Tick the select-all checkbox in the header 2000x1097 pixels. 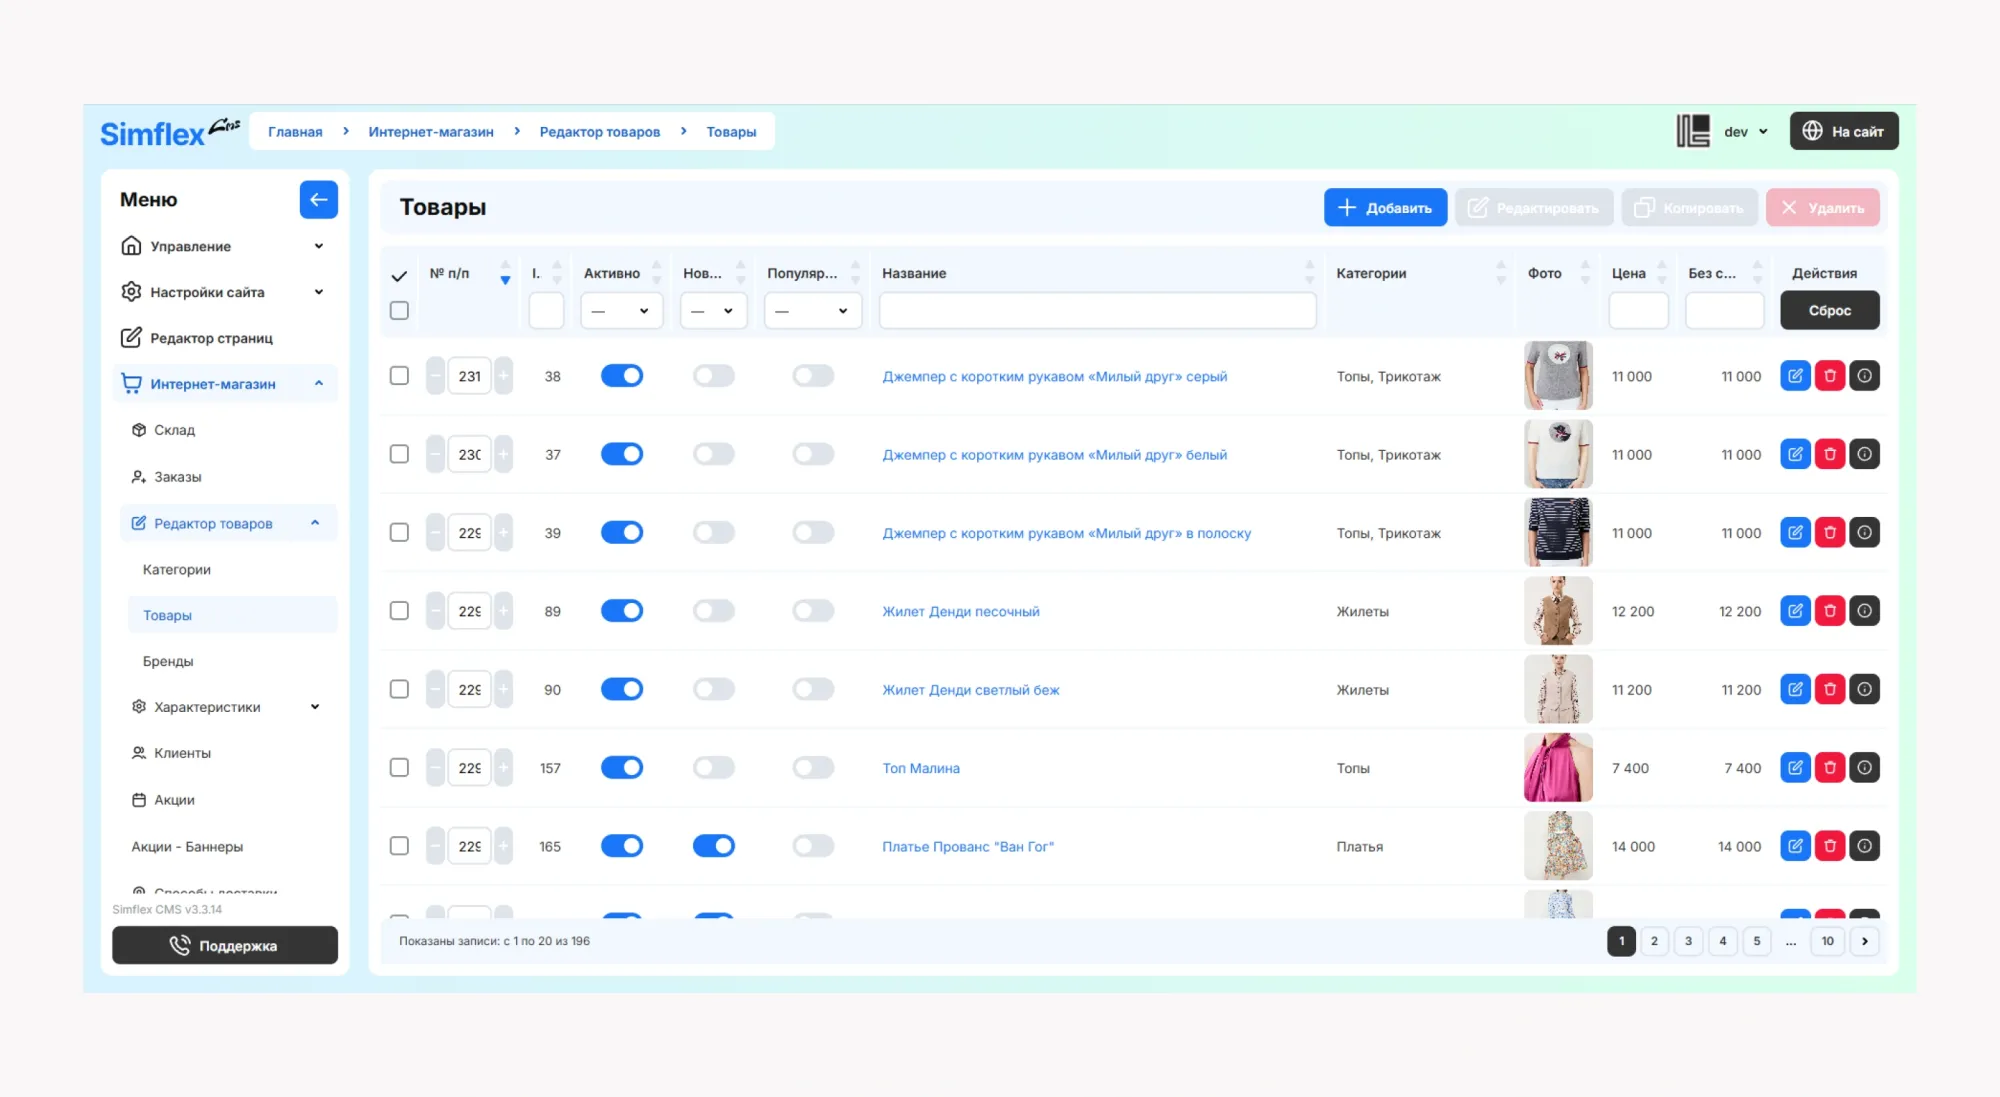tap(399, 311)
